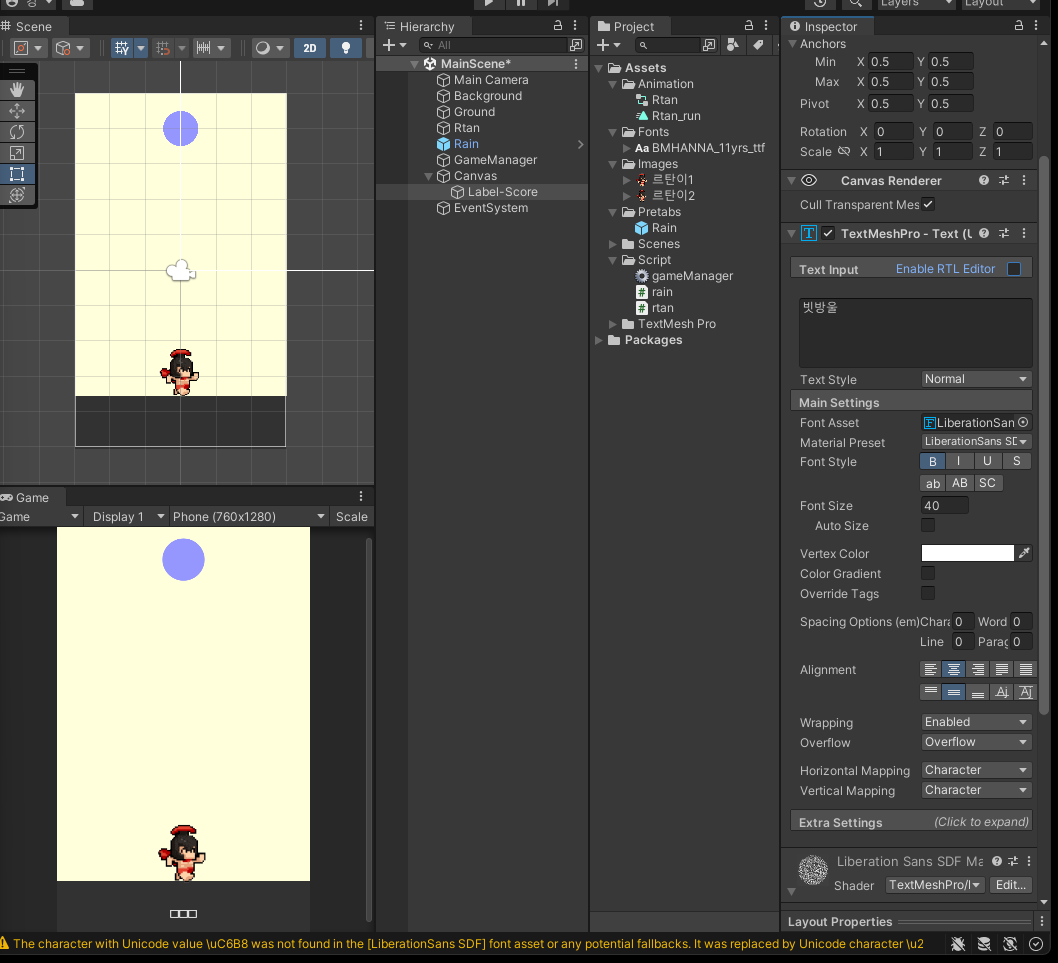
Task: Collapse MainScene in Hierarchy
Action: (414, 64)
